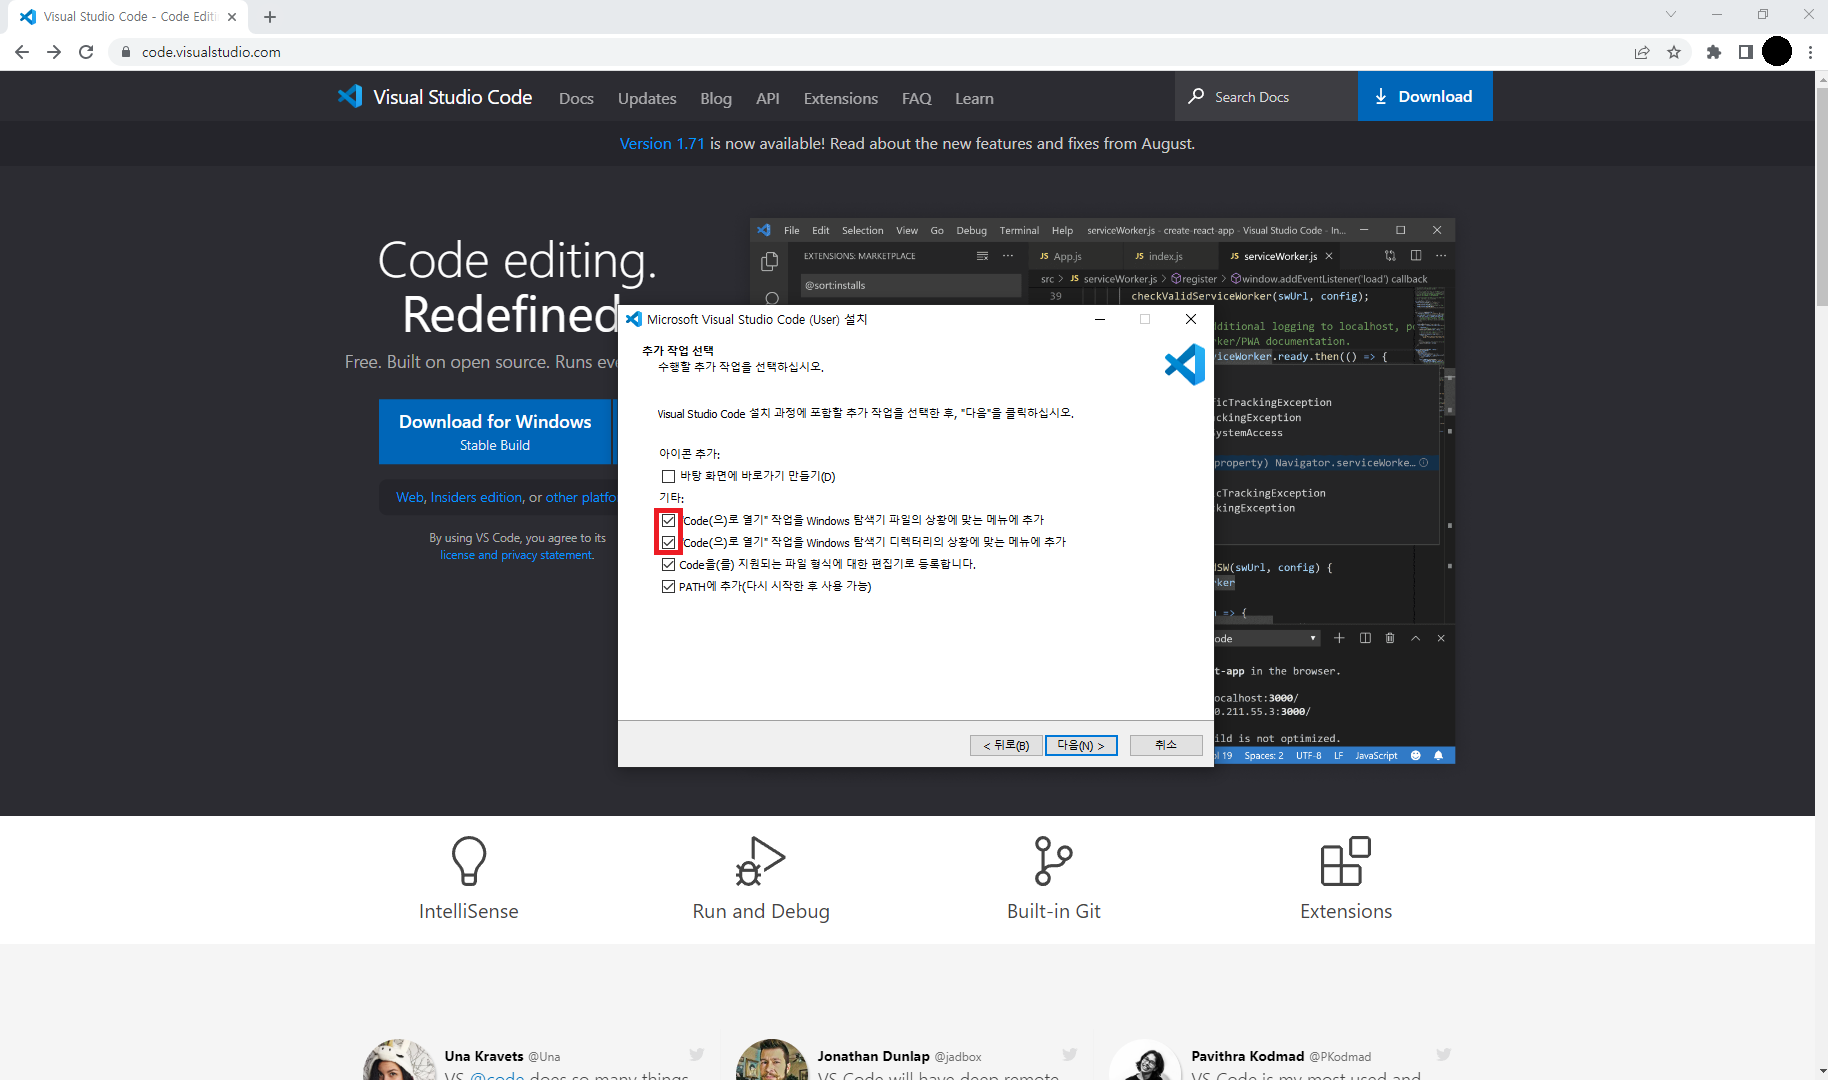The width and height of the screenshot is (1828, 1080).
Task: Open the Una Kravets testimonial name
Action: point(484,1056)
